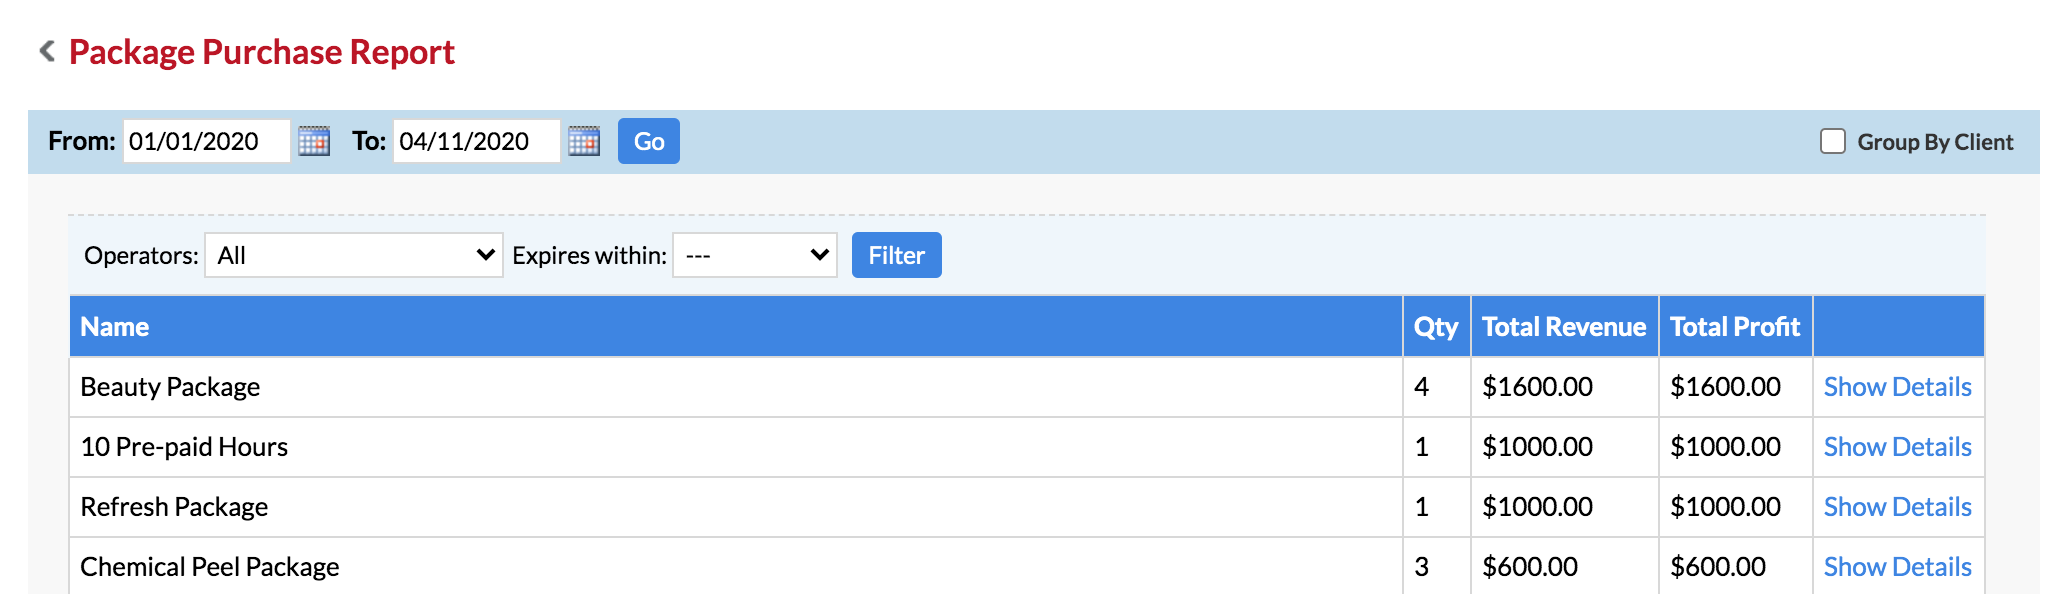Sort by the Qty column header

point(1436,327)
